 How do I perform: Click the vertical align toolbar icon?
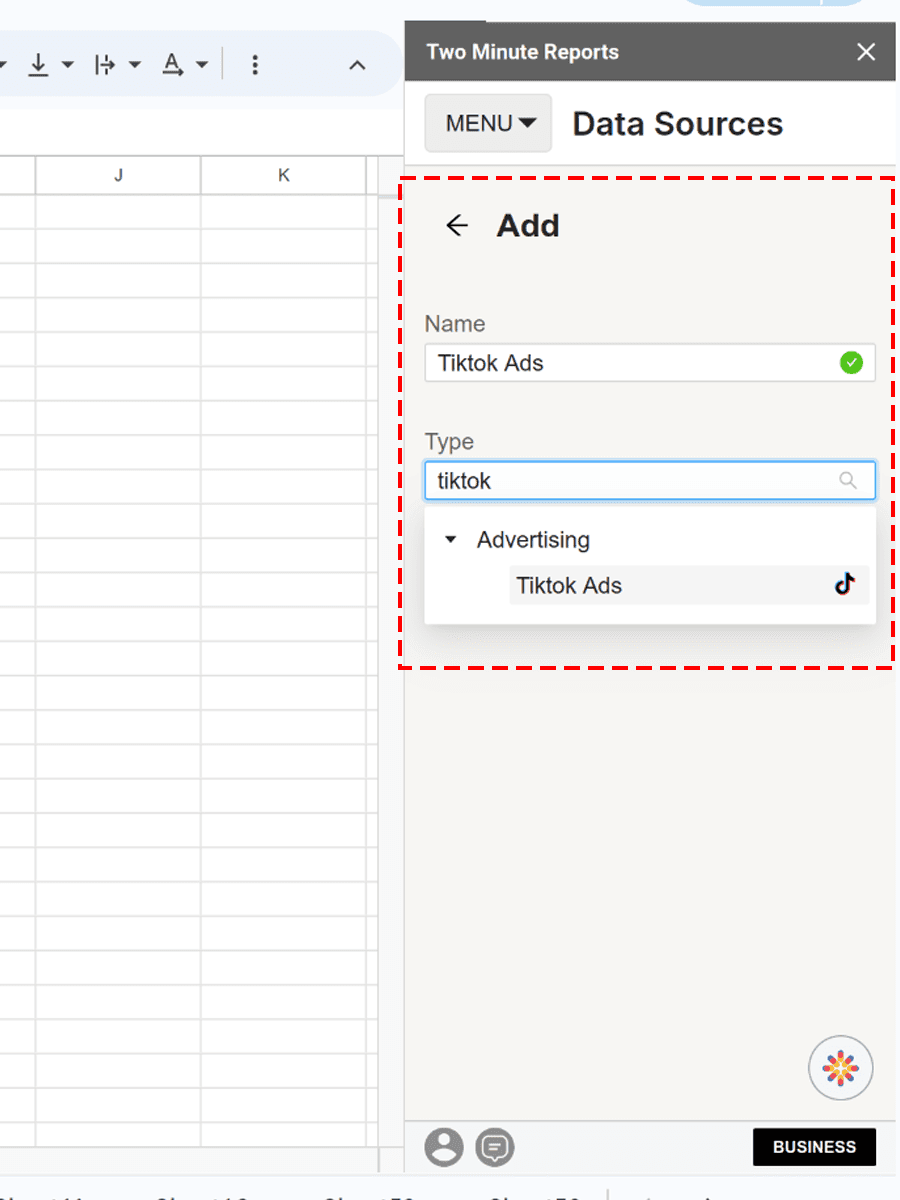point(38,65)
